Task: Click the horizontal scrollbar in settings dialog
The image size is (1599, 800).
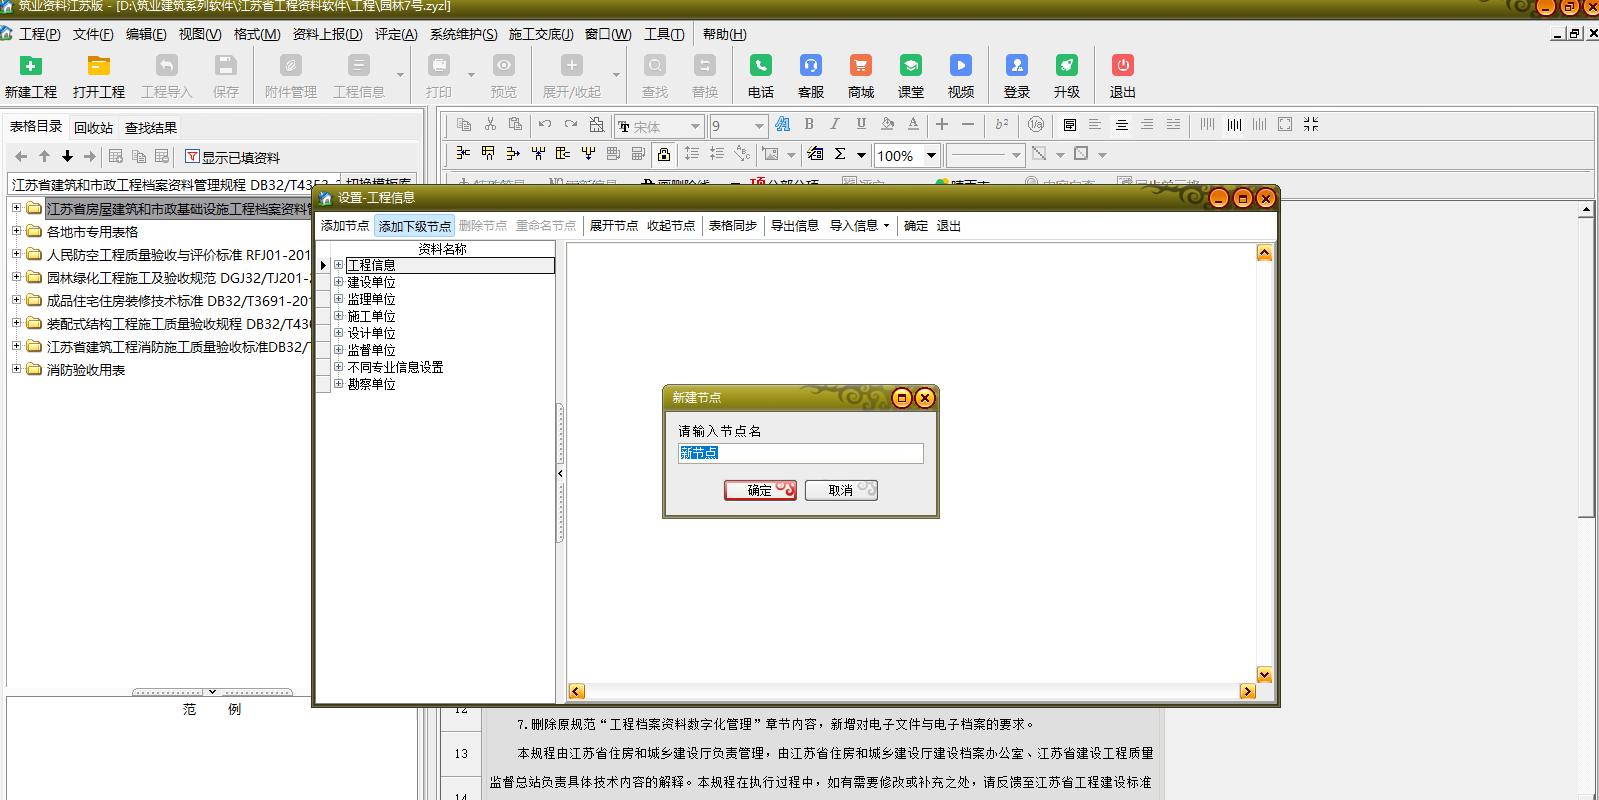Action: pos(911,691)
